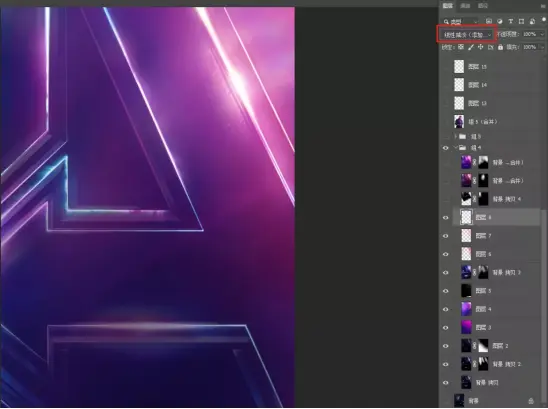This screenshot has width=548, height=409.
Task: Click folder icon of group 组 4
Action: (x=463, y=148)
